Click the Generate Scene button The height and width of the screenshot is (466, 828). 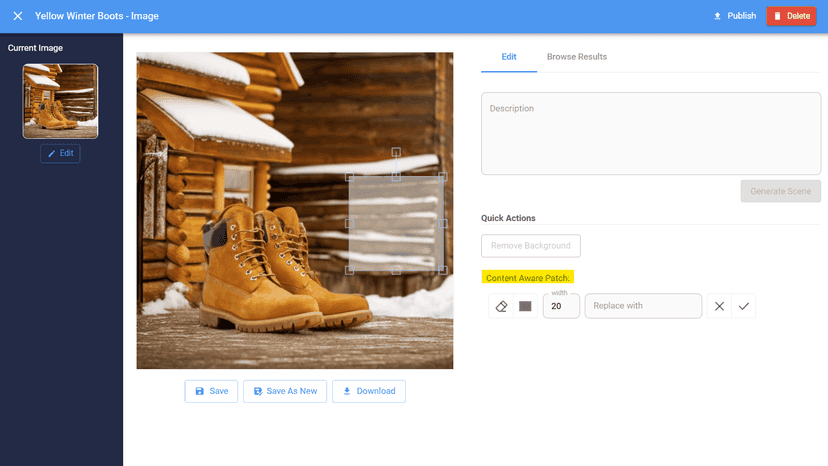coord(780,191)
